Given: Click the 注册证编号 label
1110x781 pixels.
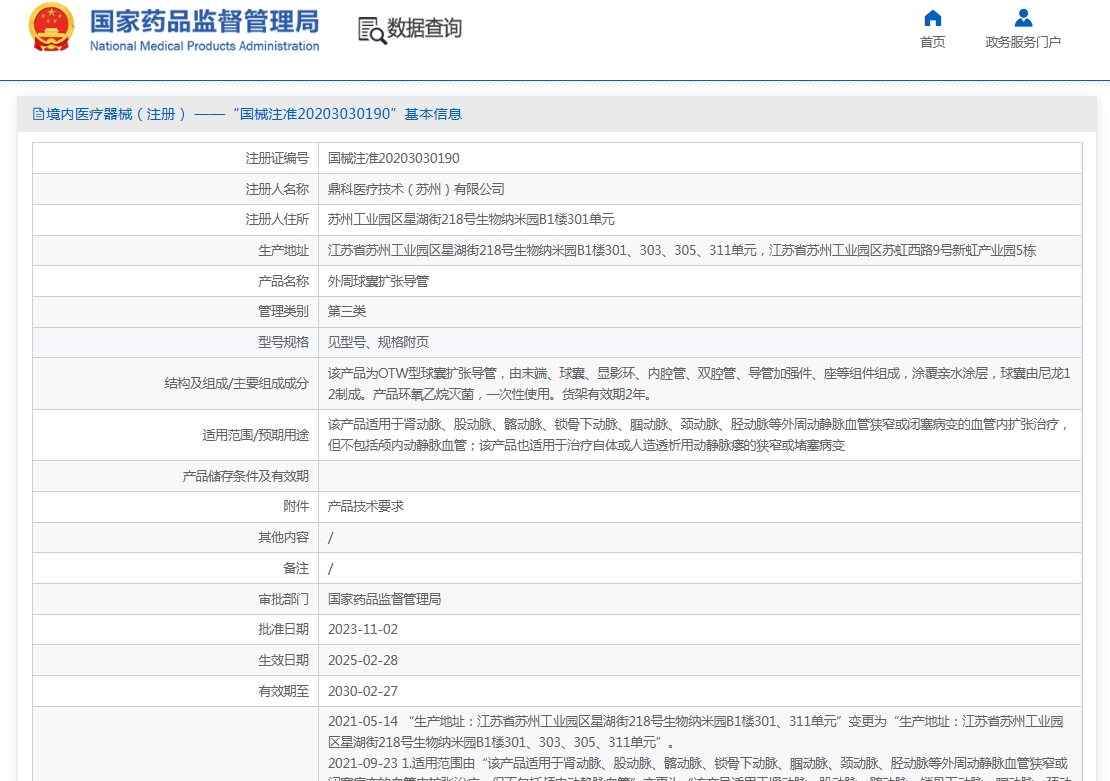Looking at the screenshot, I should tap(277, 159).
